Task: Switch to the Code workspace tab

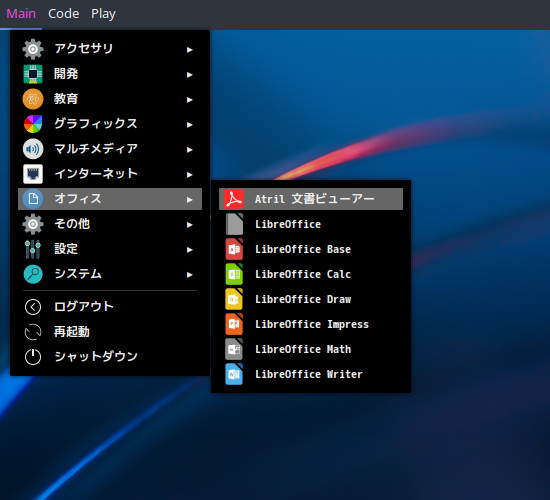Action: [63, 14]
